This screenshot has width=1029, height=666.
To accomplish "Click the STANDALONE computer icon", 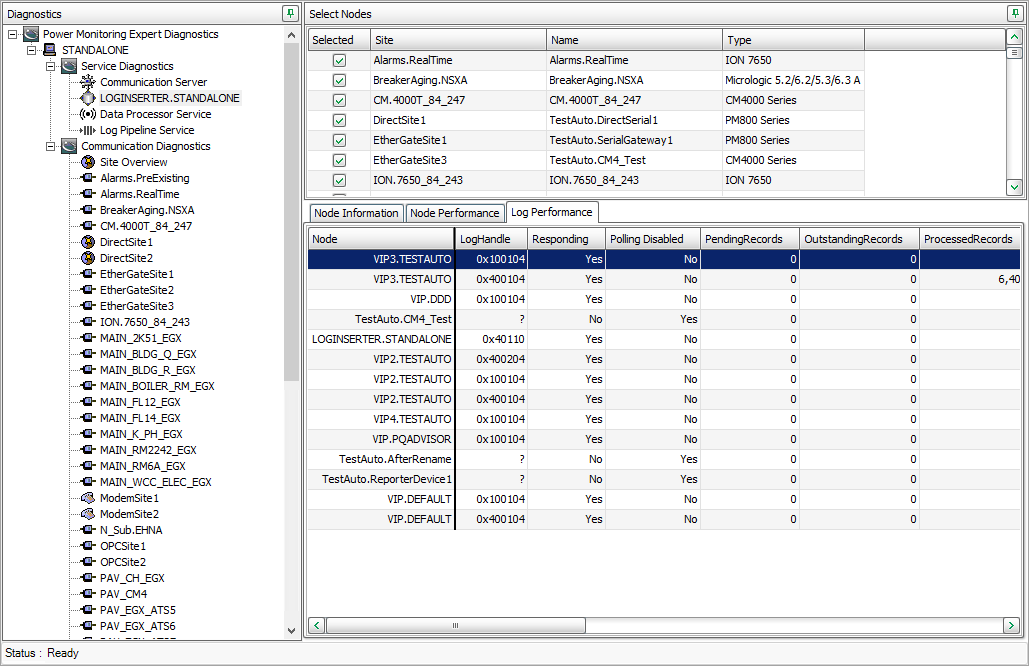I will pyautogui.click(x=50, y=50).
